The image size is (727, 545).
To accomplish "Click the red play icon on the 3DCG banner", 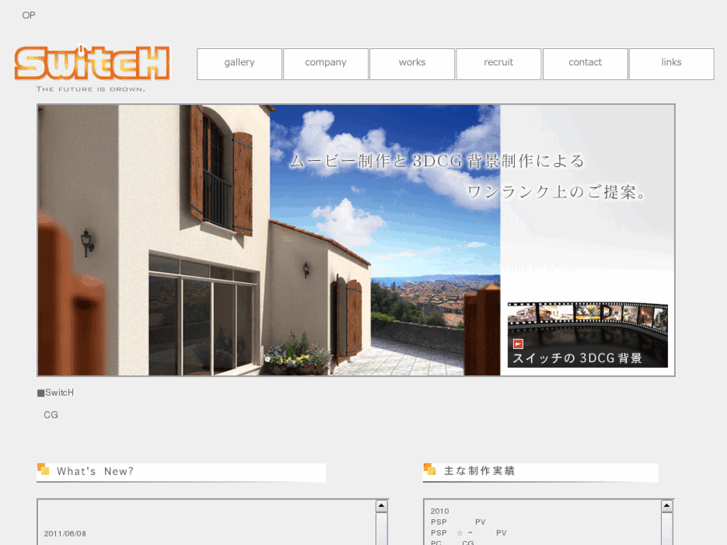I will pos(518,344).
